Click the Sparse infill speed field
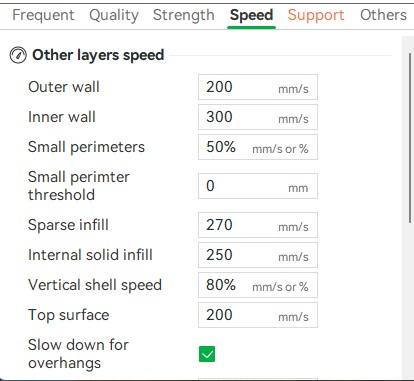Image resolution: width=414 pixels, height=381 pixels. point(258,225)
